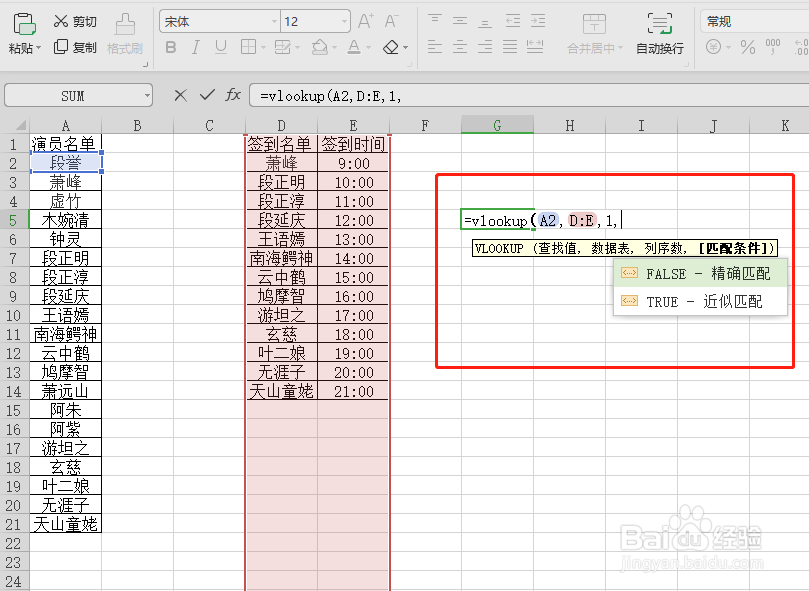
Task: Select the column G header
Action: [497, 125]
